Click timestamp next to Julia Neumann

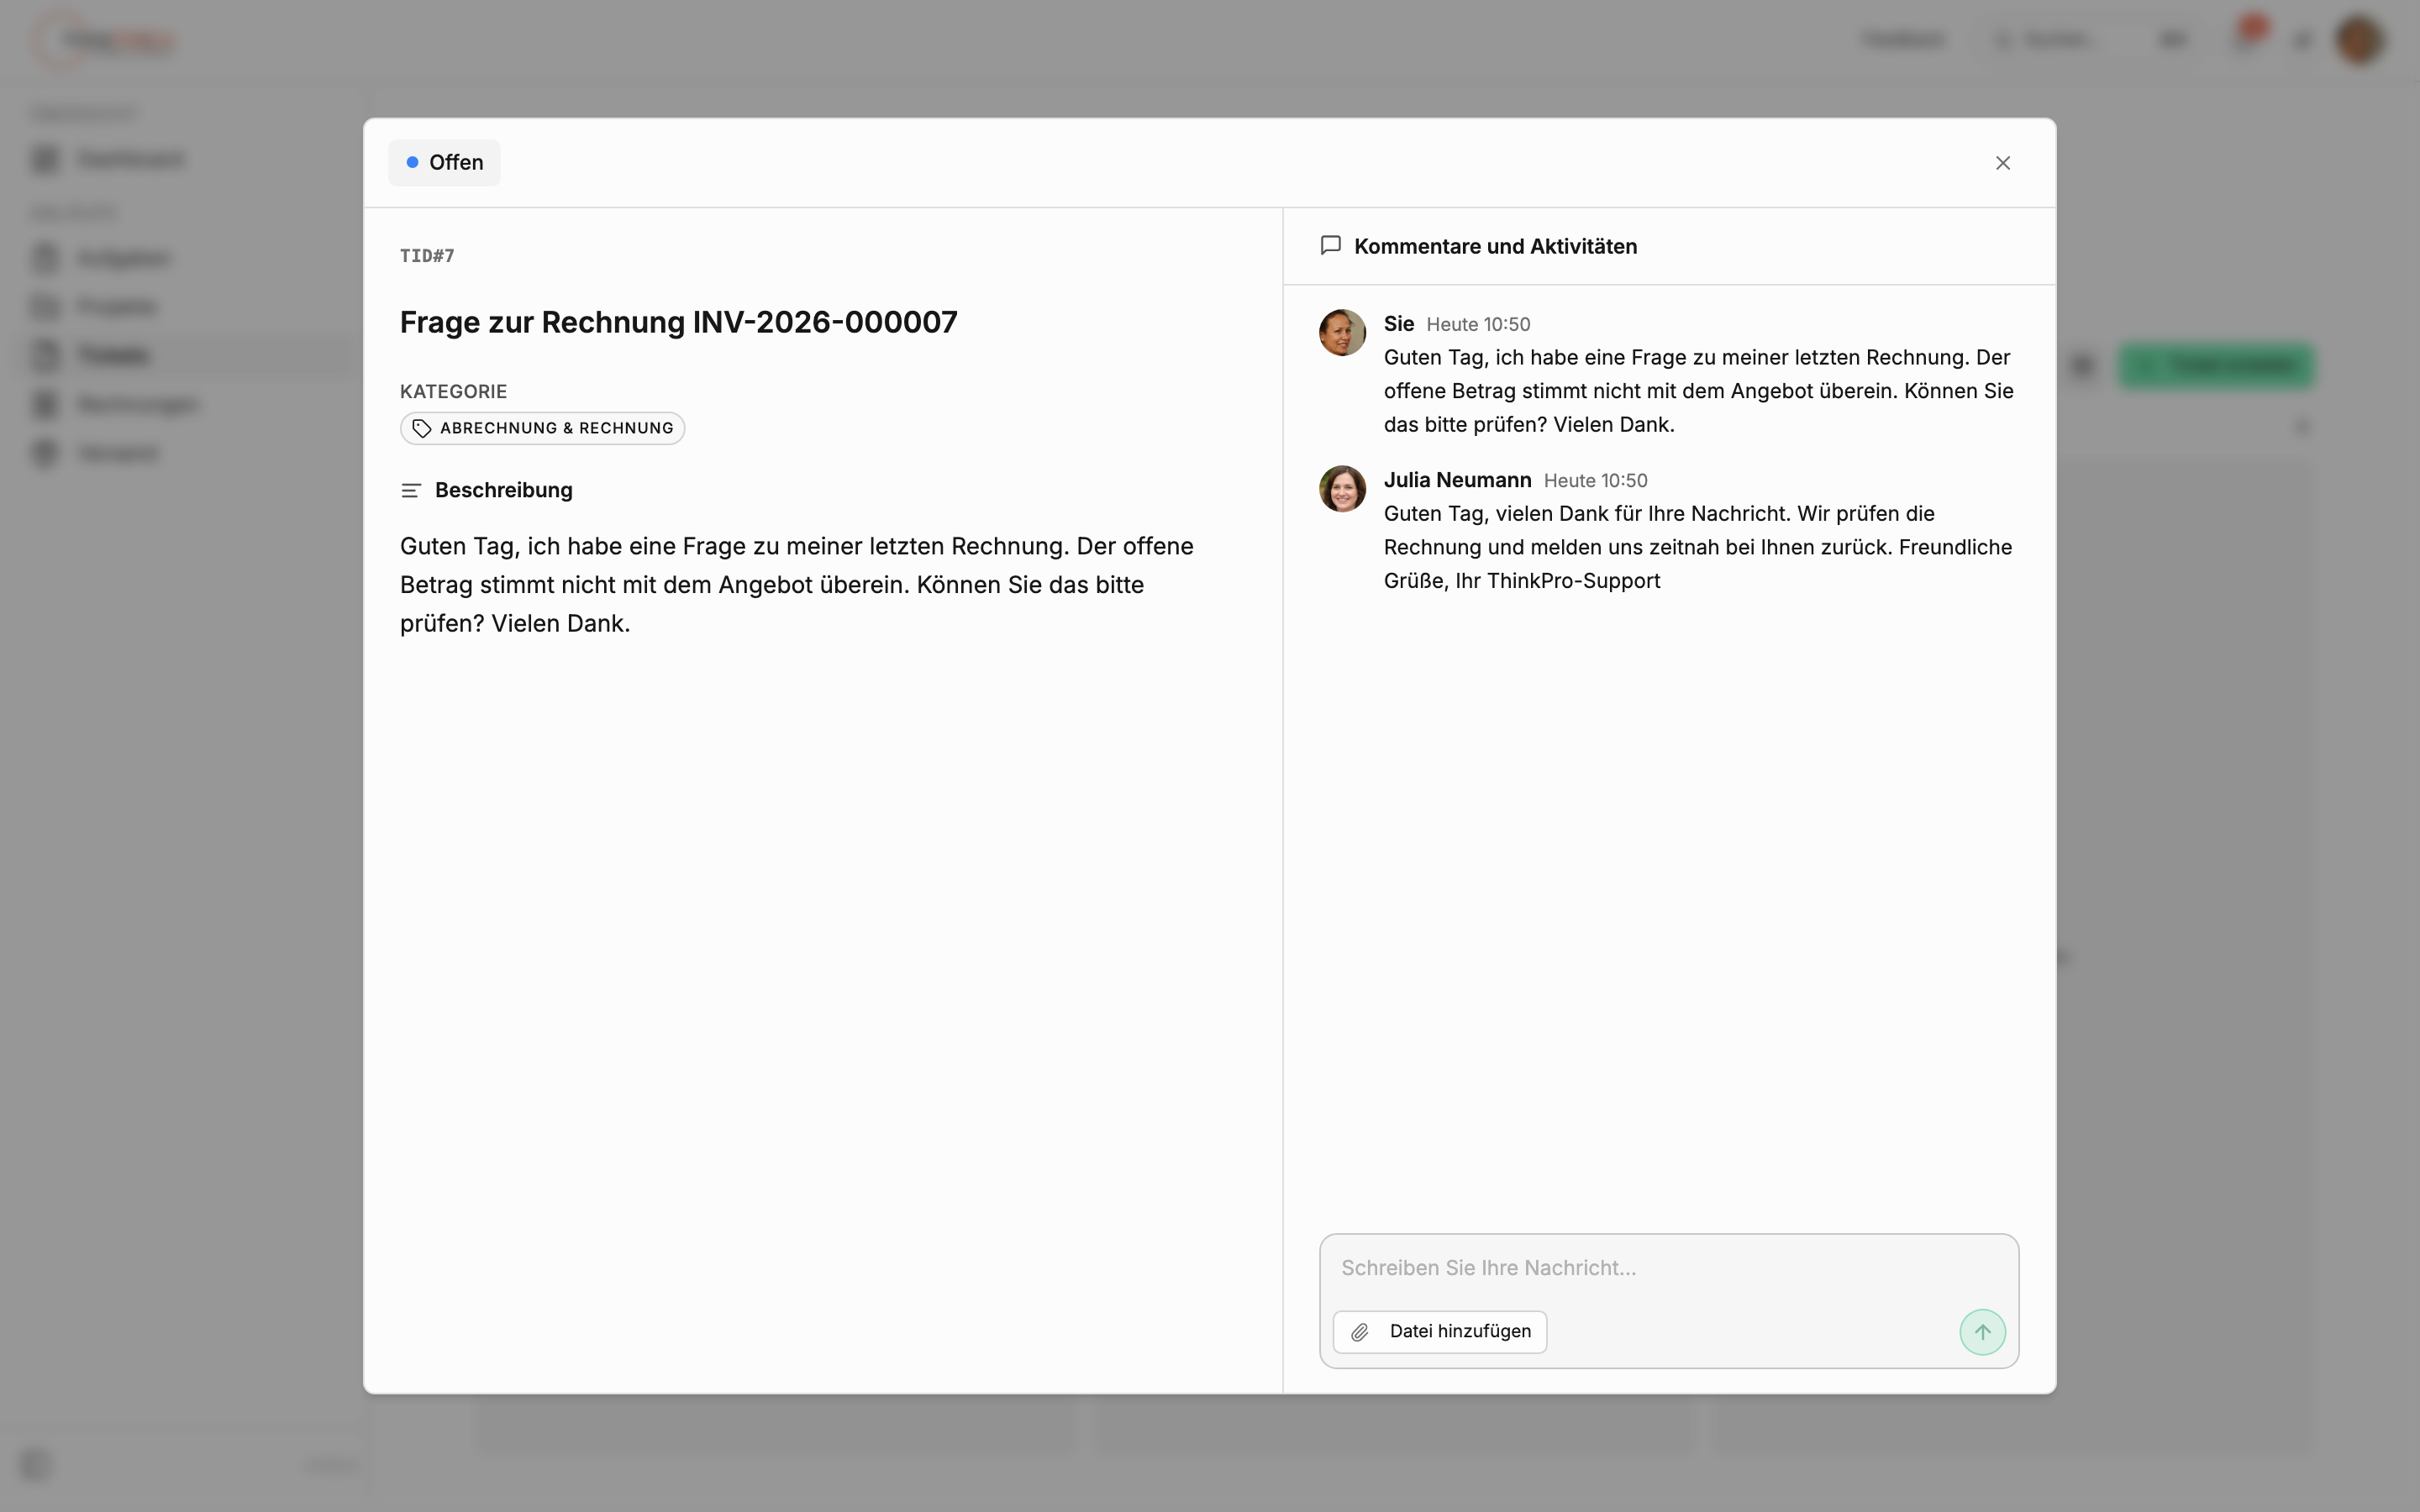1595,480
